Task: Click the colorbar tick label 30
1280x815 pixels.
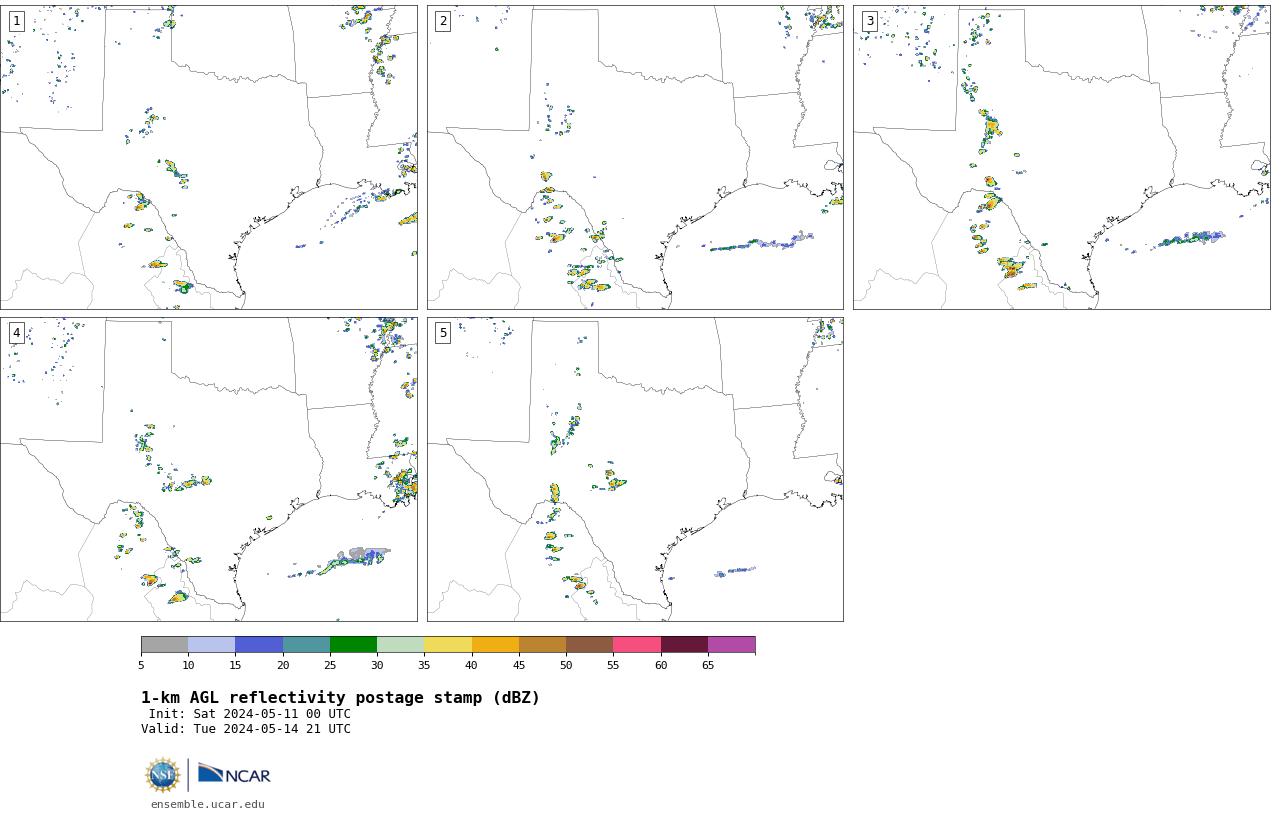Action: pyautogui.click(x=377, y=665)
